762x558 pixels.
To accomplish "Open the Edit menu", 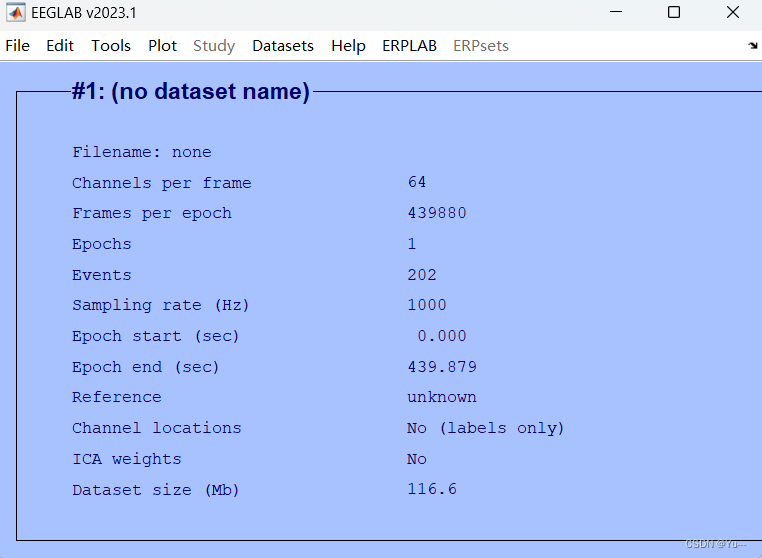I will [60, 46].
